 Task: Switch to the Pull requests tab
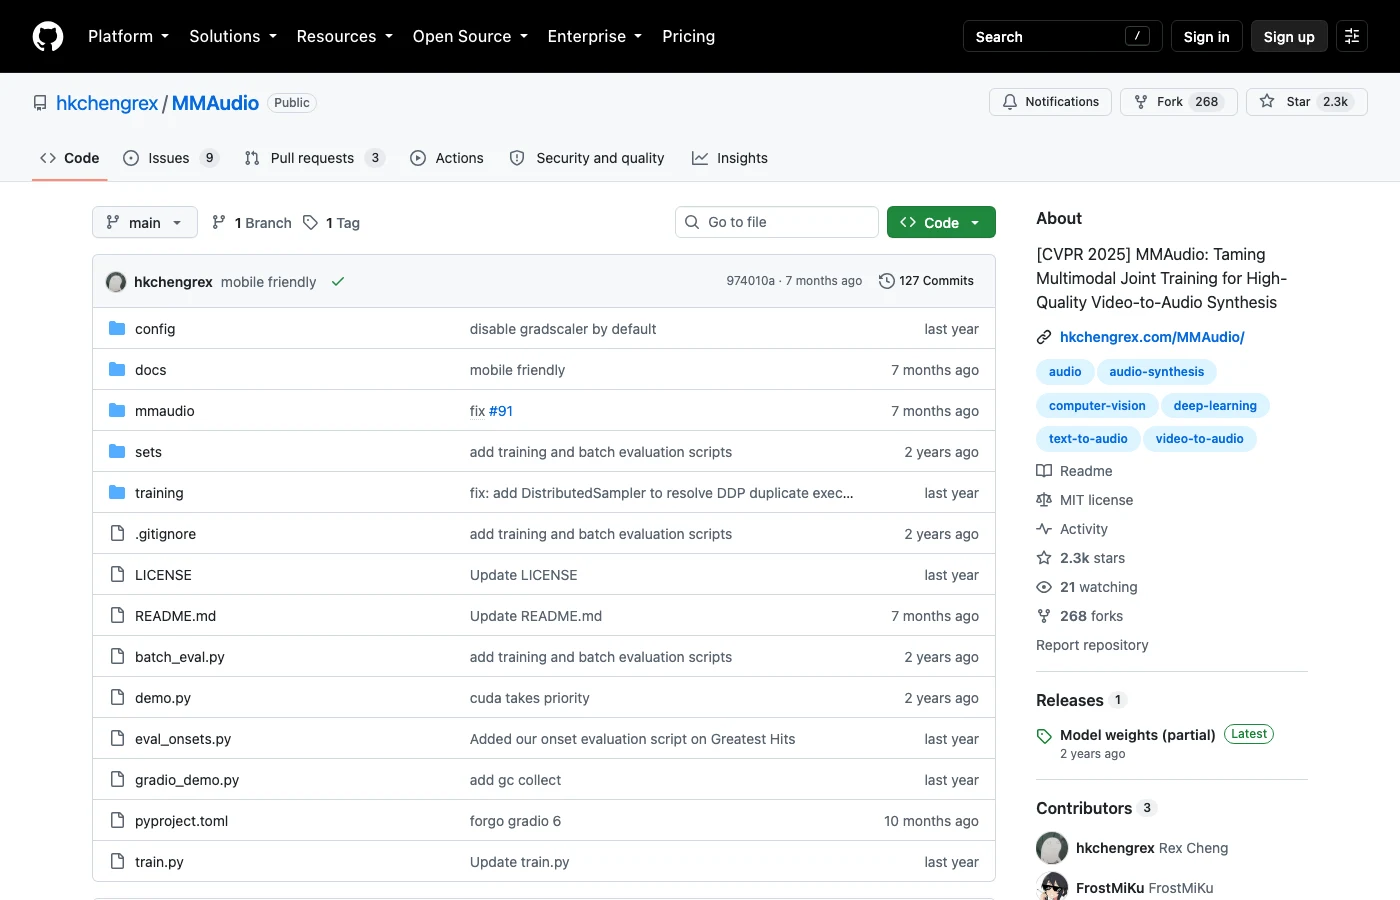point(314,158)
